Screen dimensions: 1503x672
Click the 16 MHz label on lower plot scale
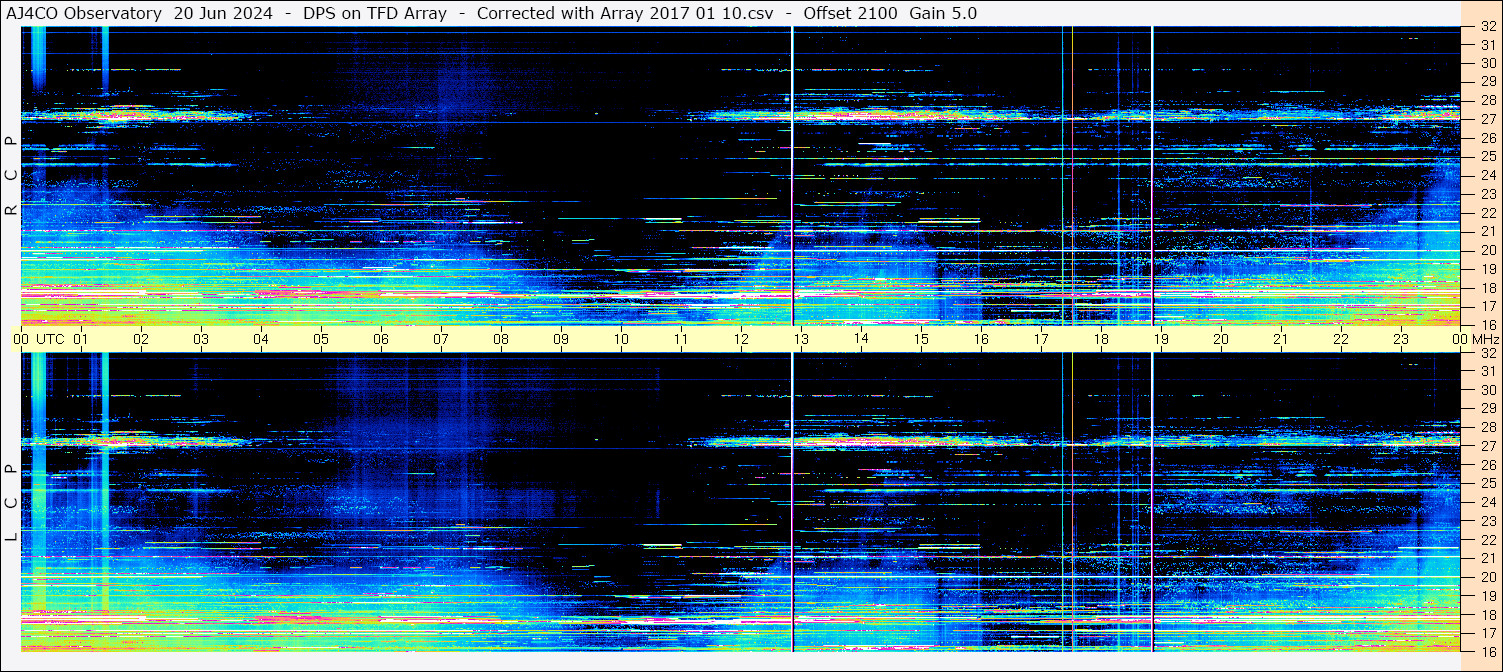click(1487, 651)
